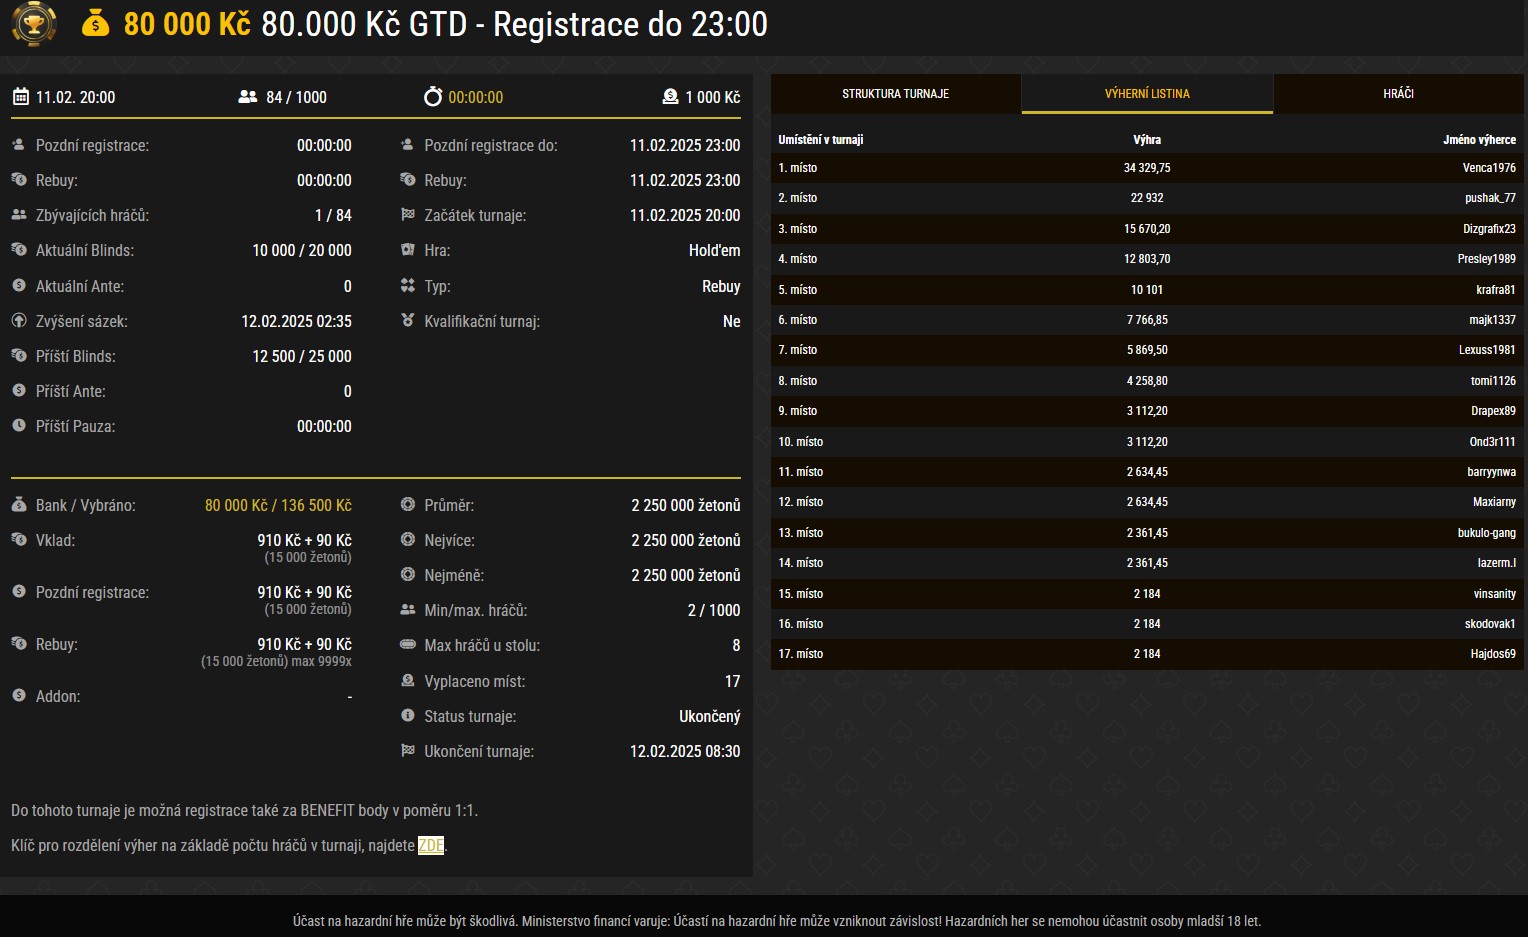Click dollar icon next to Addon

[x=19, y=696]
